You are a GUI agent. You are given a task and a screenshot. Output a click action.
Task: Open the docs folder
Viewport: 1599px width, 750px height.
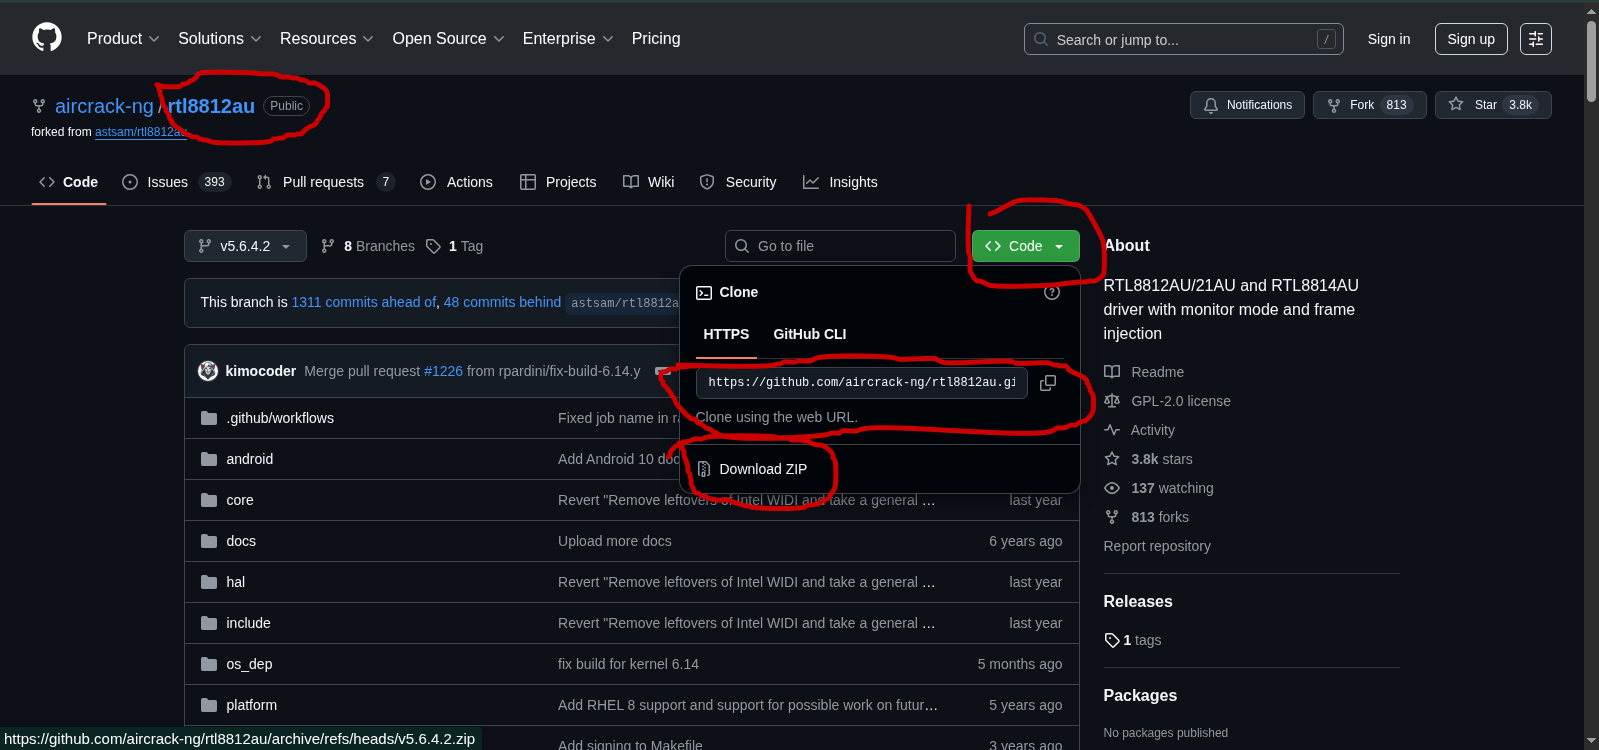(241, 541)
